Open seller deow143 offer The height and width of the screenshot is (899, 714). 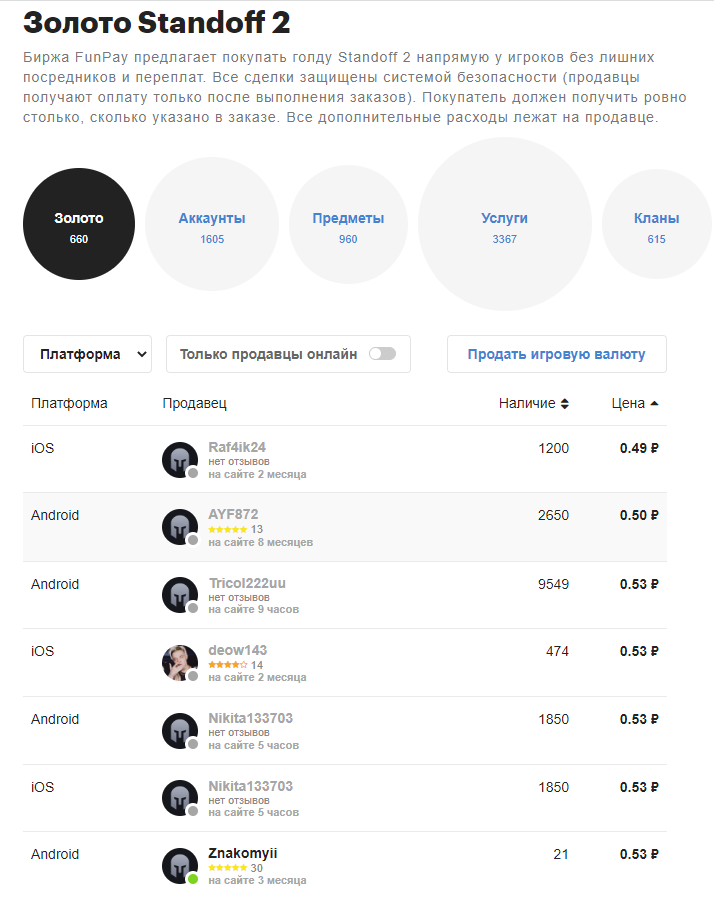point(345,663)
